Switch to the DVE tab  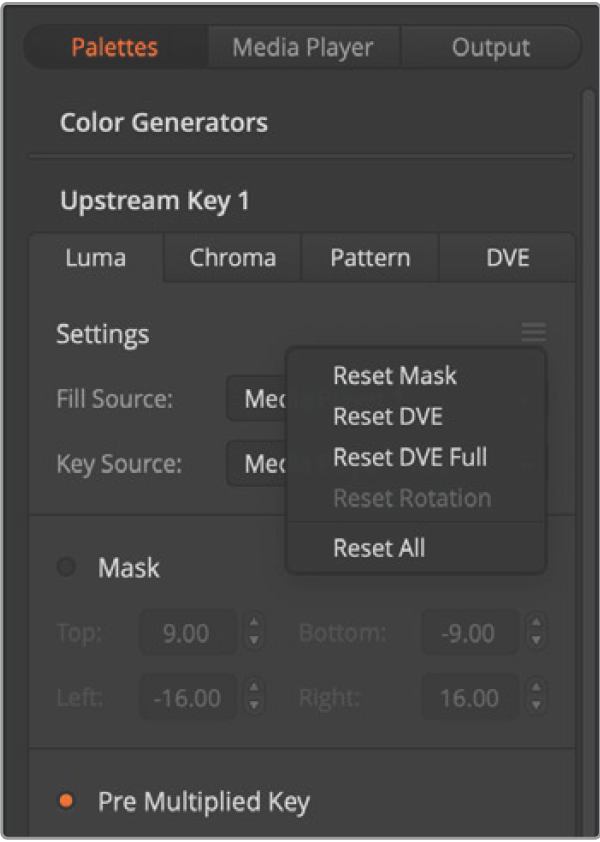[507, 258]
